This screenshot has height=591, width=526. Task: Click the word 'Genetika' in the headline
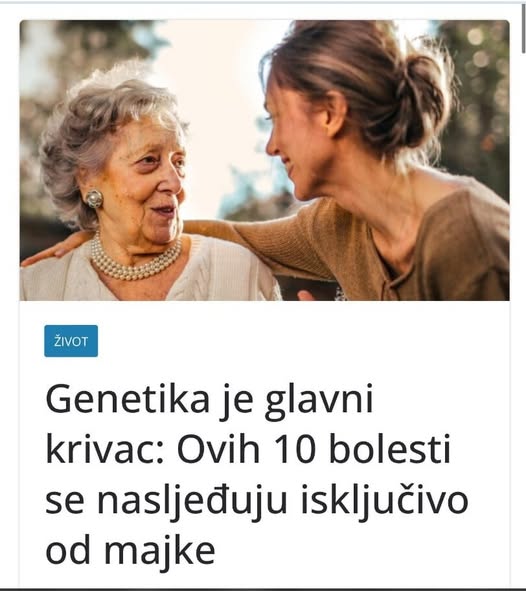127,399
